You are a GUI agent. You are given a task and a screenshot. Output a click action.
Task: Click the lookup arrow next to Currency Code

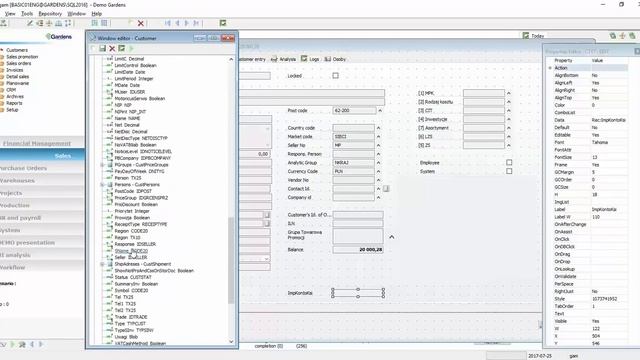(x=378, y=171)
